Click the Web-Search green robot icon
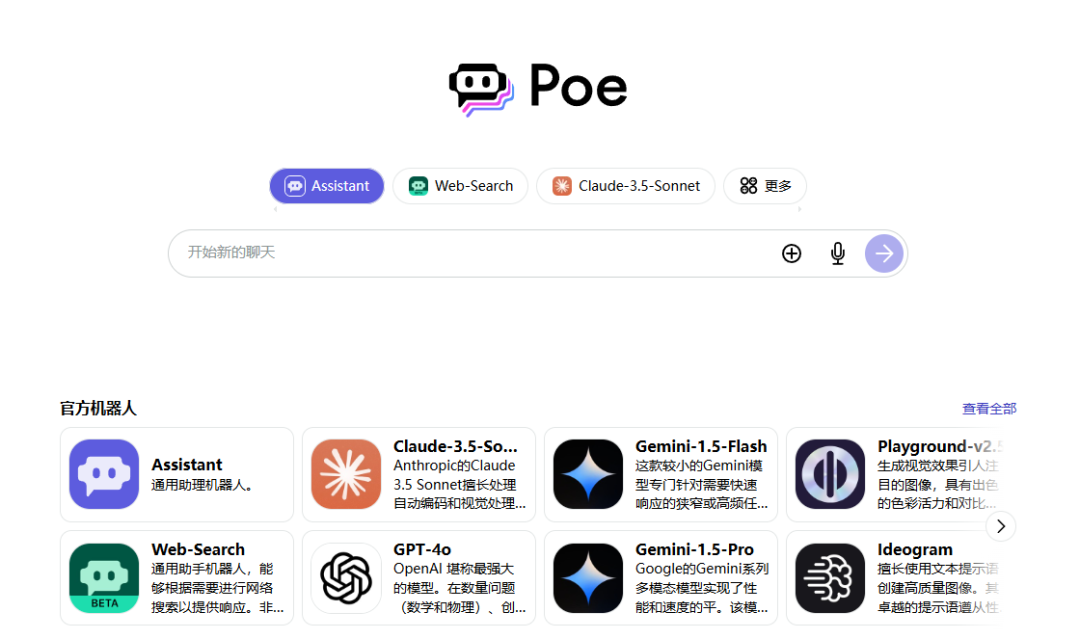This screenshot has width=1080, height=639. (103, 577)
